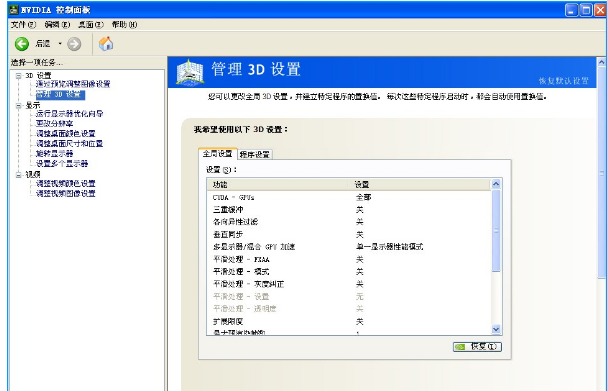Select the 三重缓冲 setting row
The height and width of the screenshot is (391, 607).
[349, 210]
